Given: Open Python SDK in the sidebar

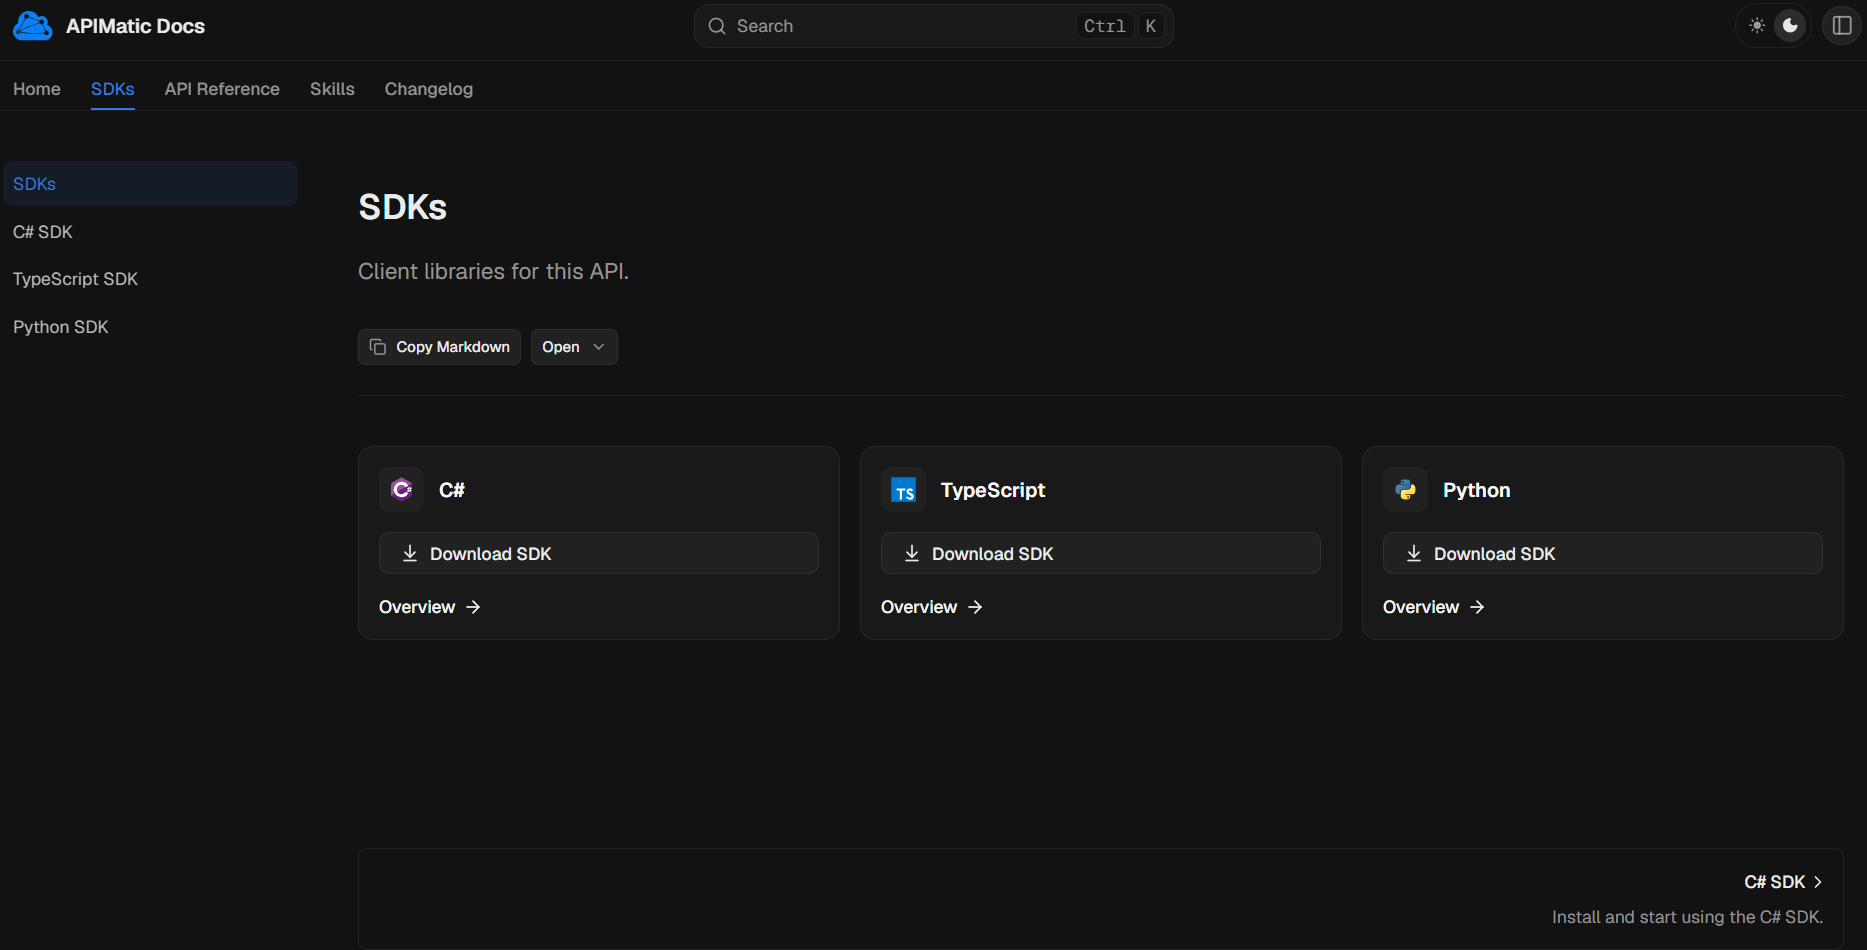Looking at the screenshot, I should 151,327.
